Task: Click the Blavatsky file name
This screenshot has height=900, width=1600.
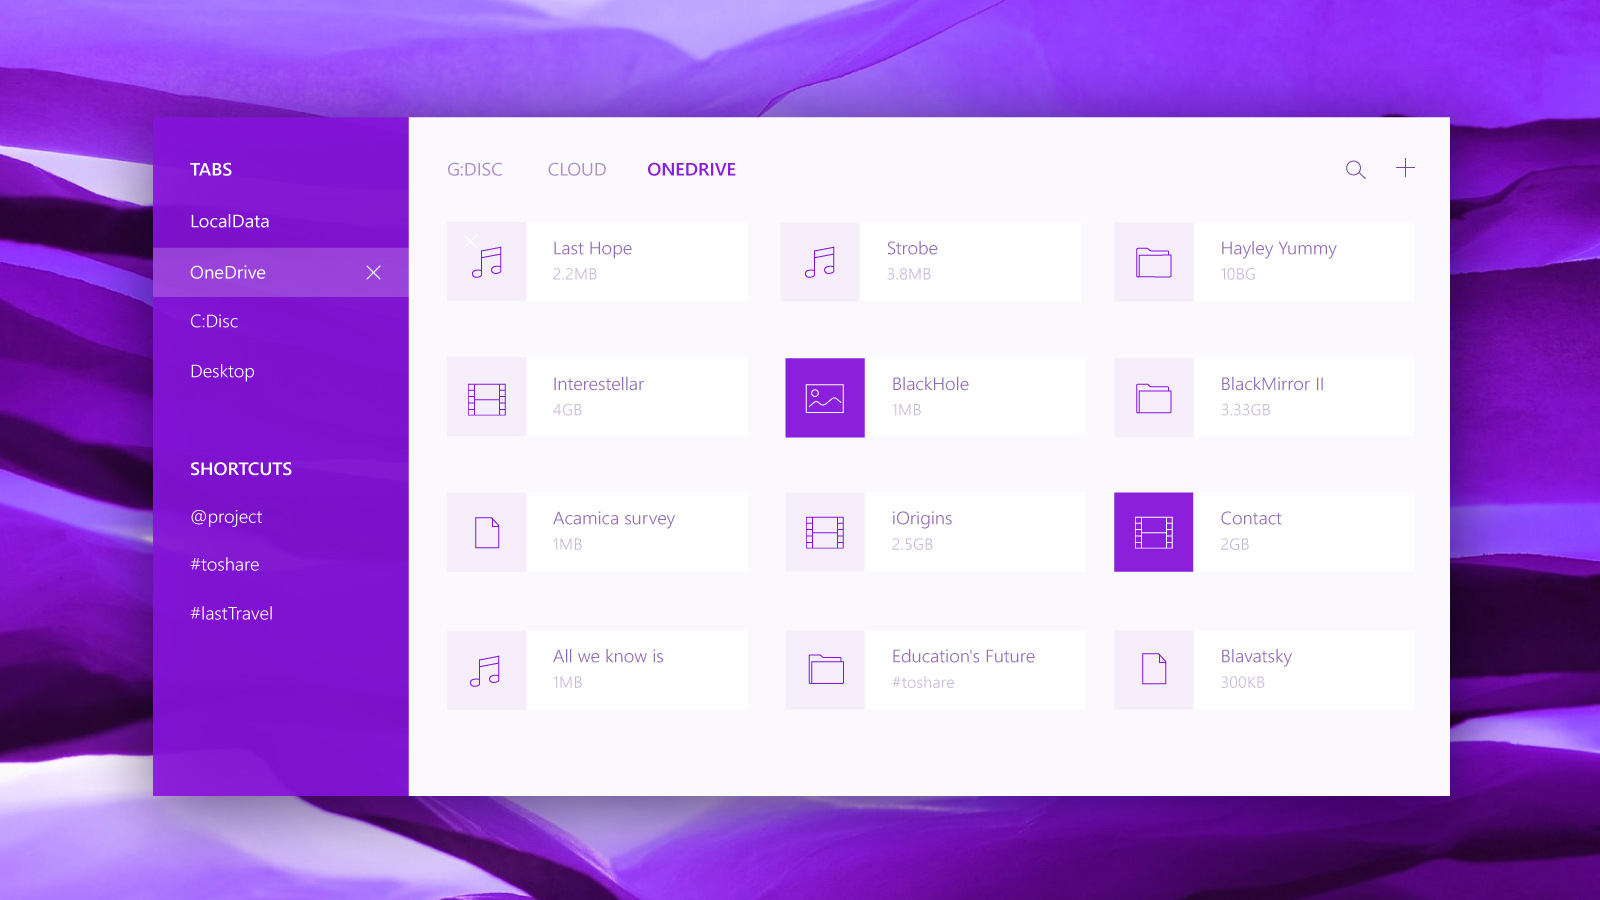Action: 1256,656
